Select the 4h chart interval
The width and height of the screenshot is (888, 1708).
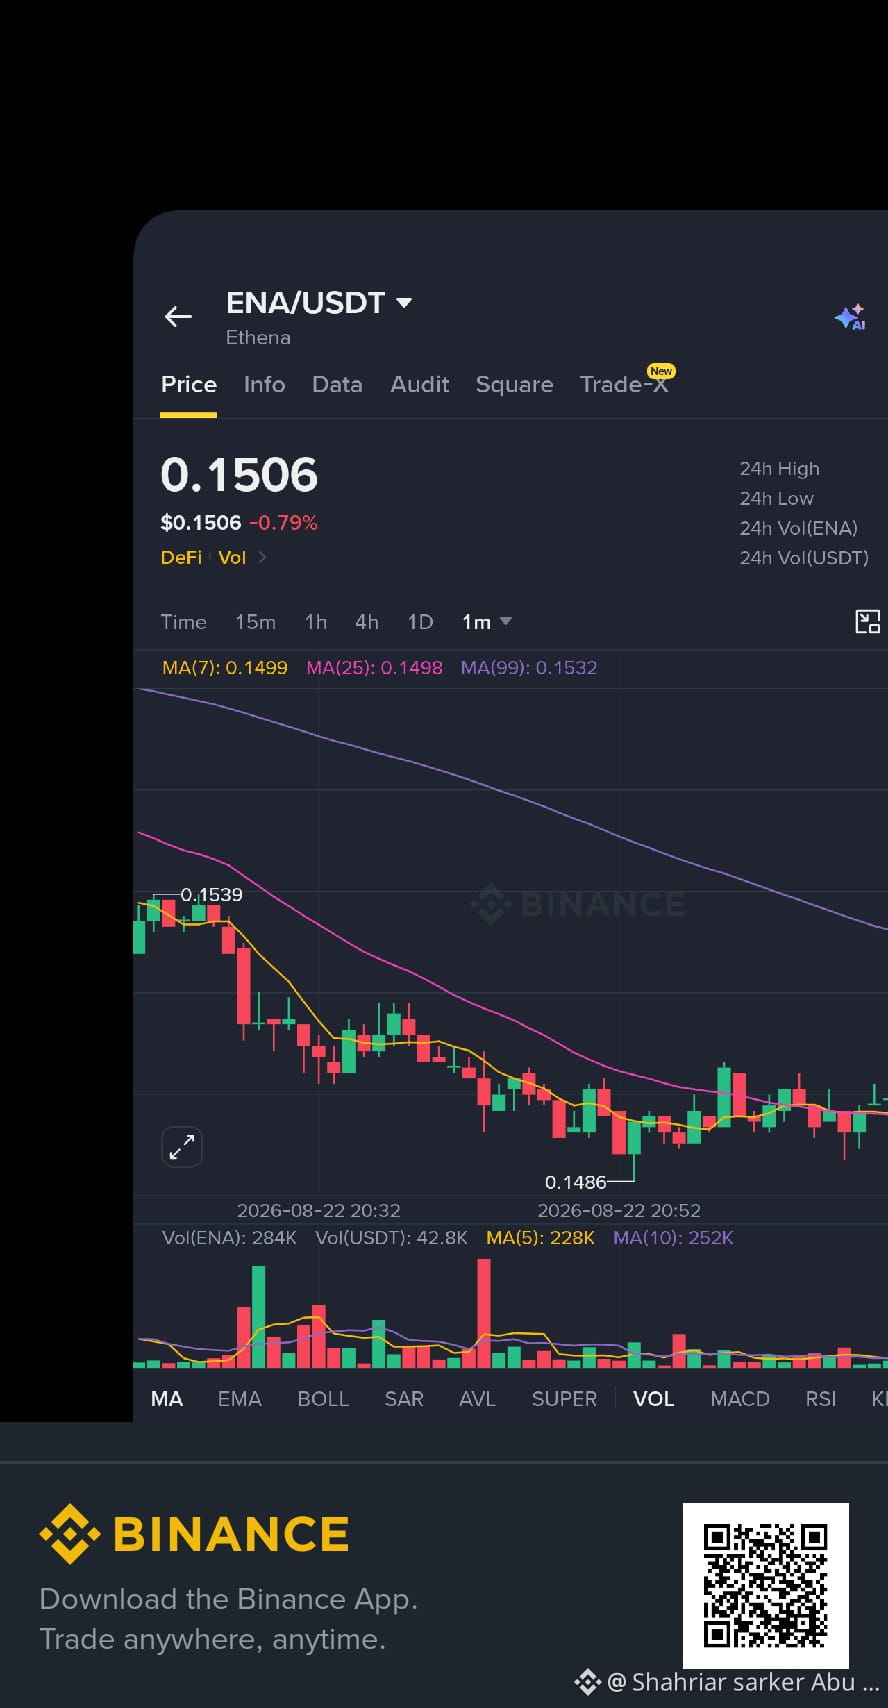[367, 622]
